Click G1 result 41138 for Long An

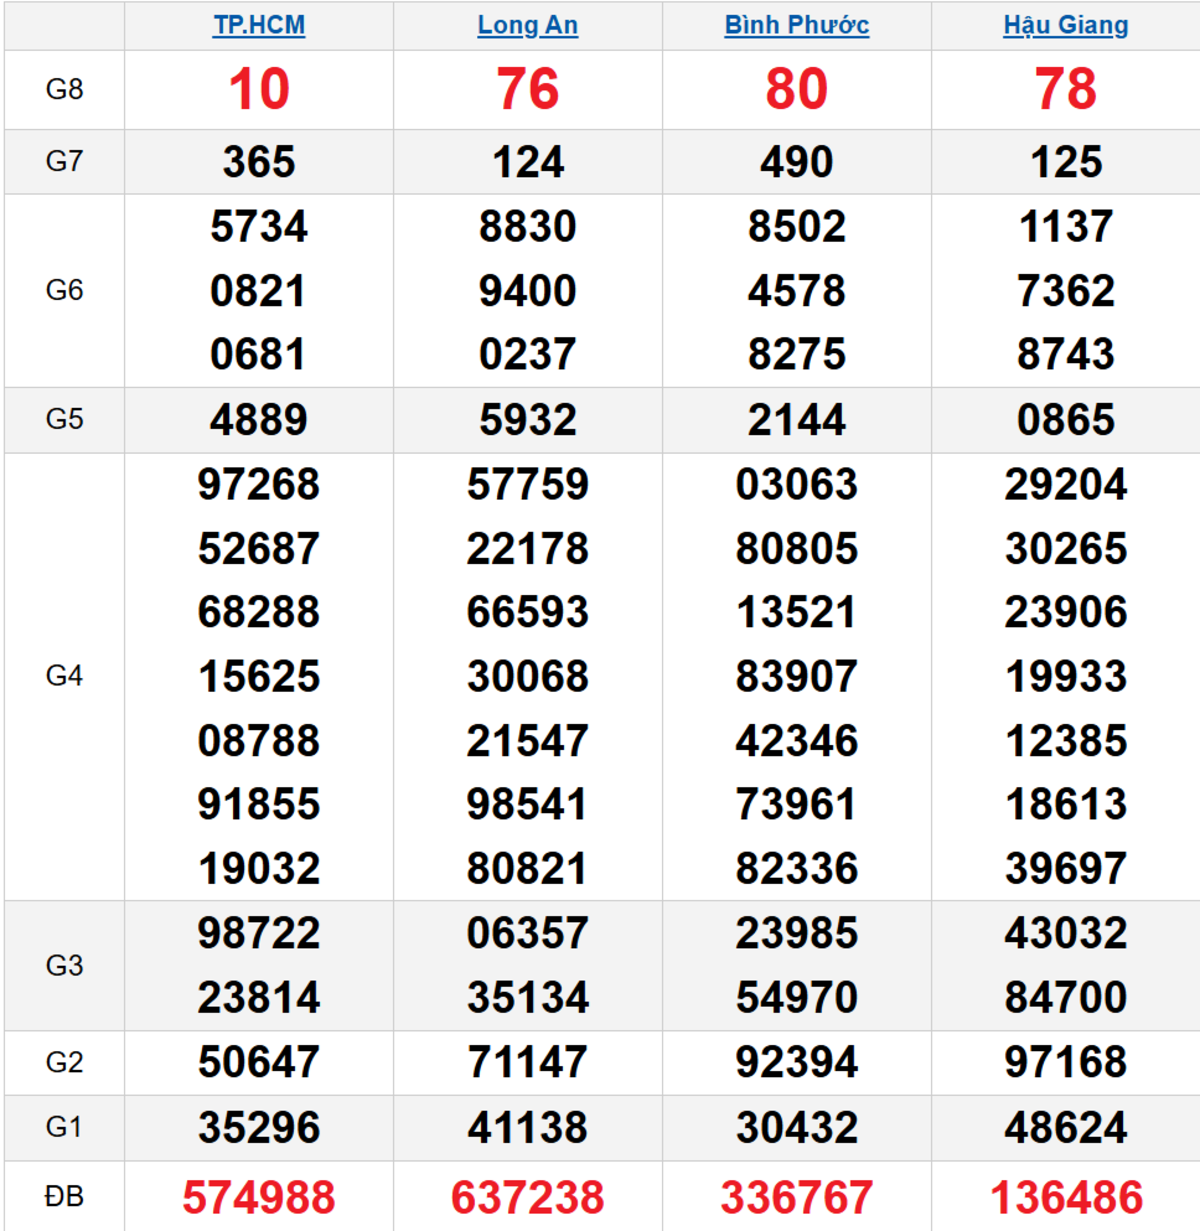[527, 1127]
